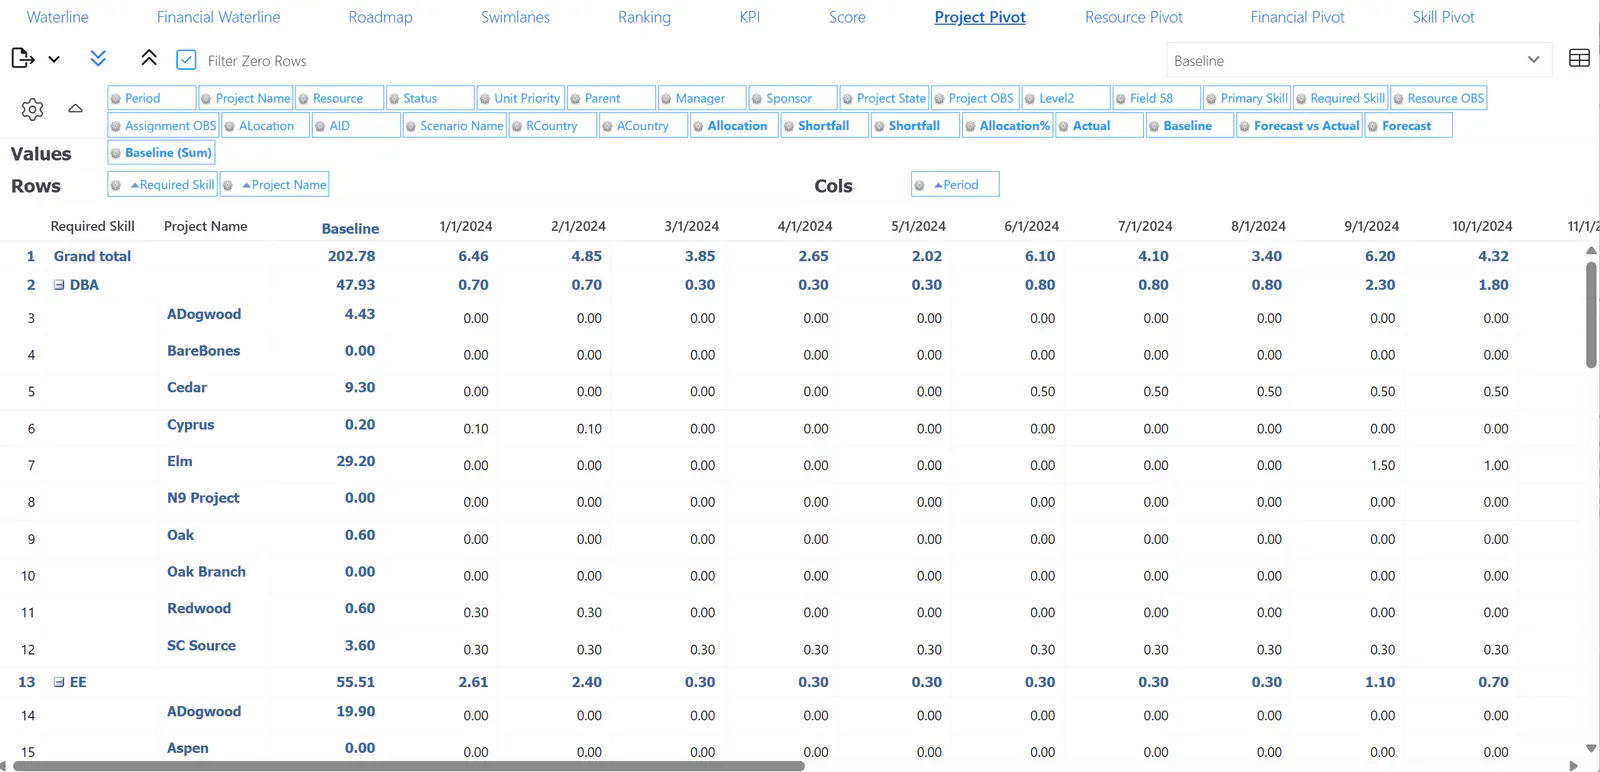The image size is (1600, 772).
Task: Select the Primary Skill field chip
Action: click(1246, 98)
